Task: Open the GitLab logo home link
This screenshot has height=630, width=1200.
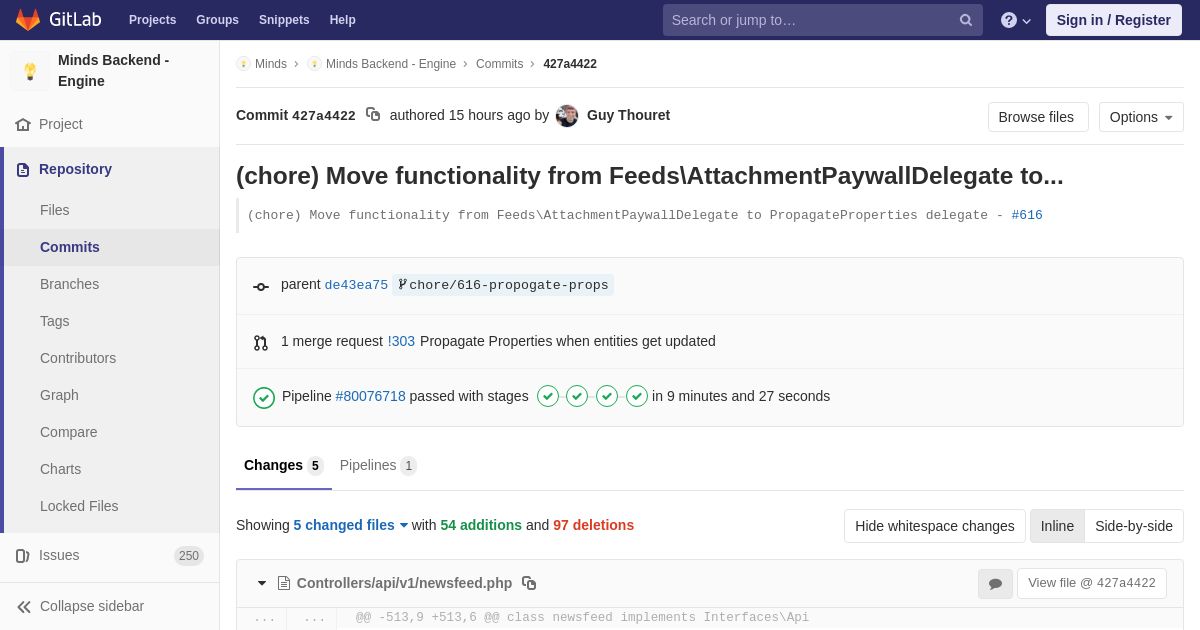Action: tap(59, 20)
